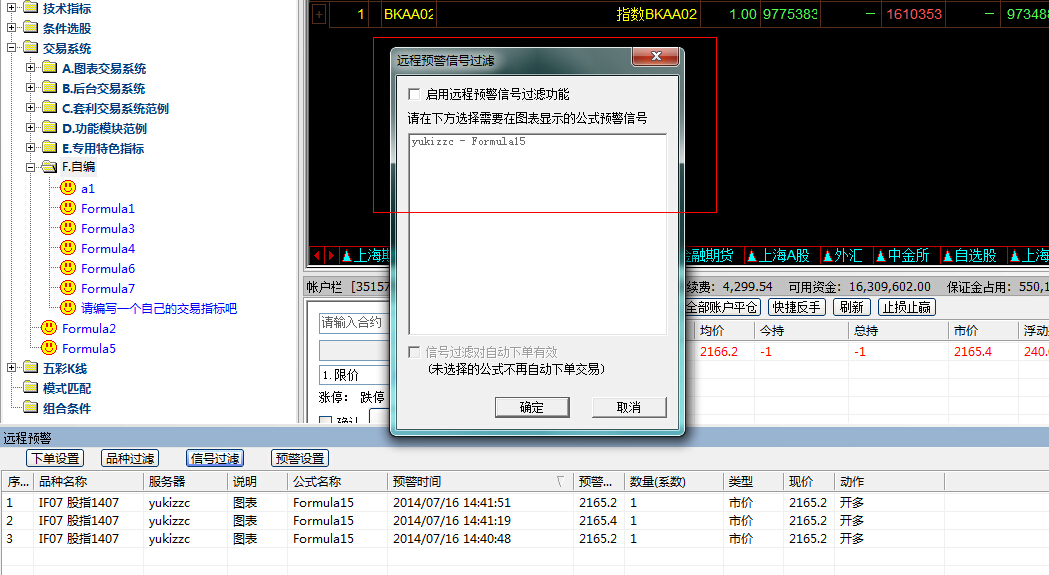
Task: Expand the 技术指标 tree node
Action: point(11,8)
